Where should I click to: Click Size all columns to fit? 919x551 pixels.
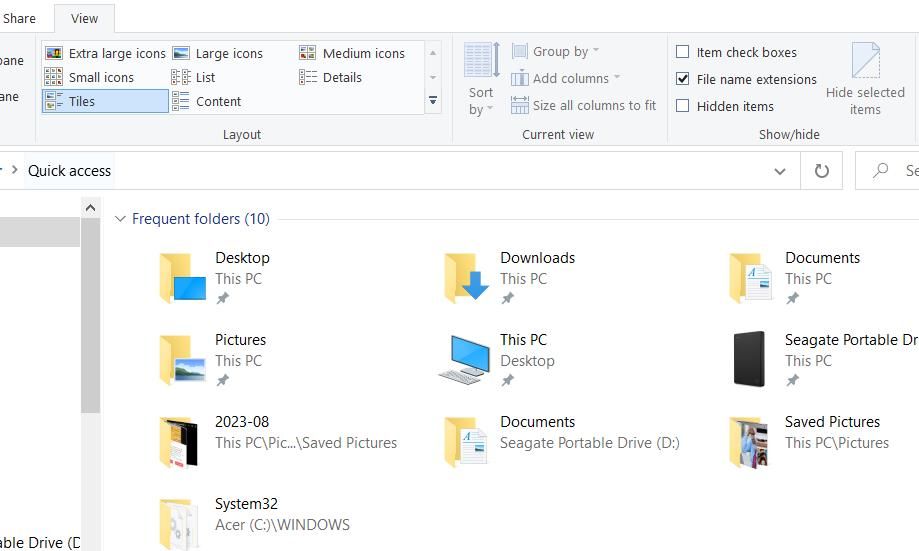584,105
